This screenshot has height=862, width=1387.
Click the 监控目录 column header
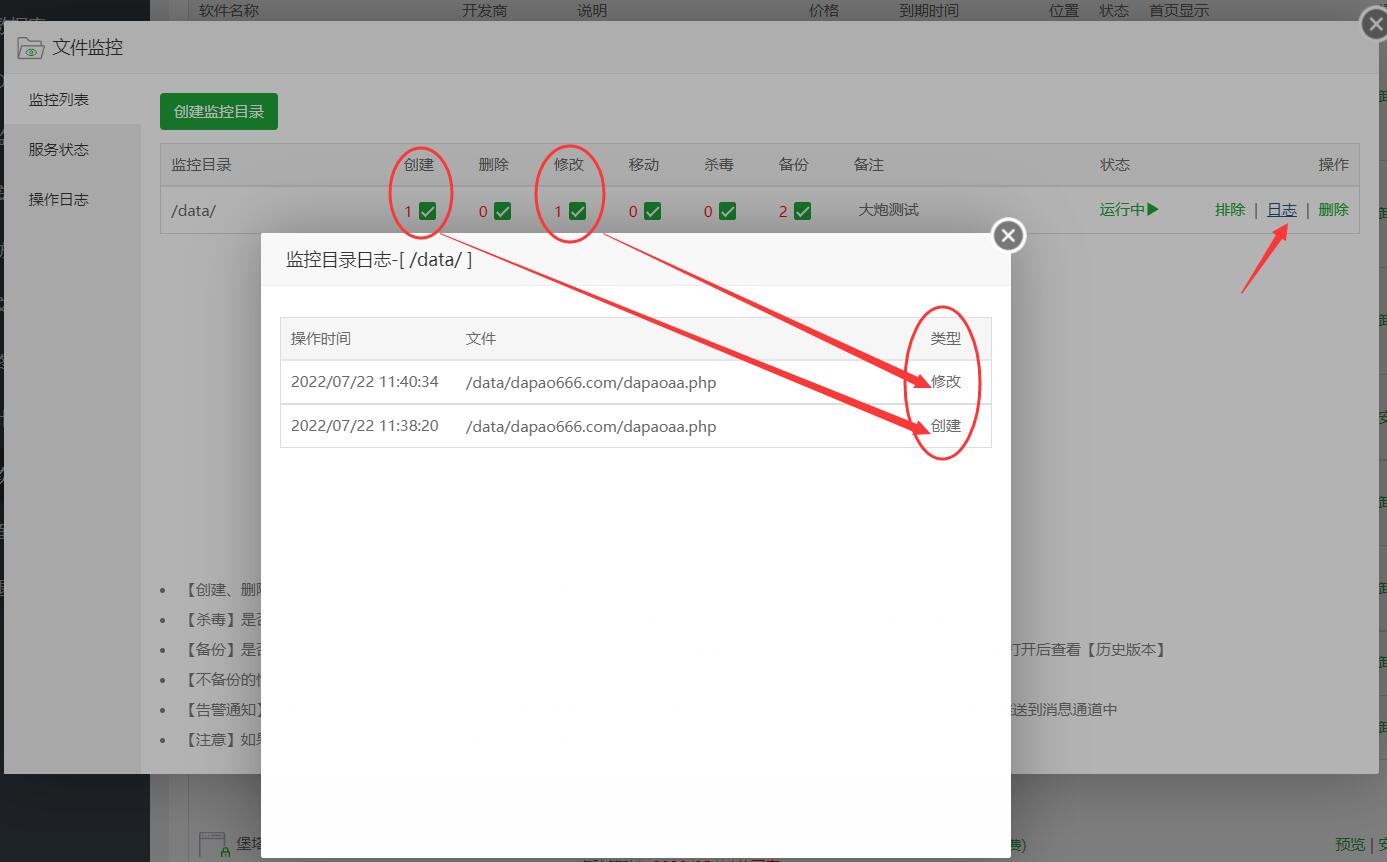(x=201, y=164)
